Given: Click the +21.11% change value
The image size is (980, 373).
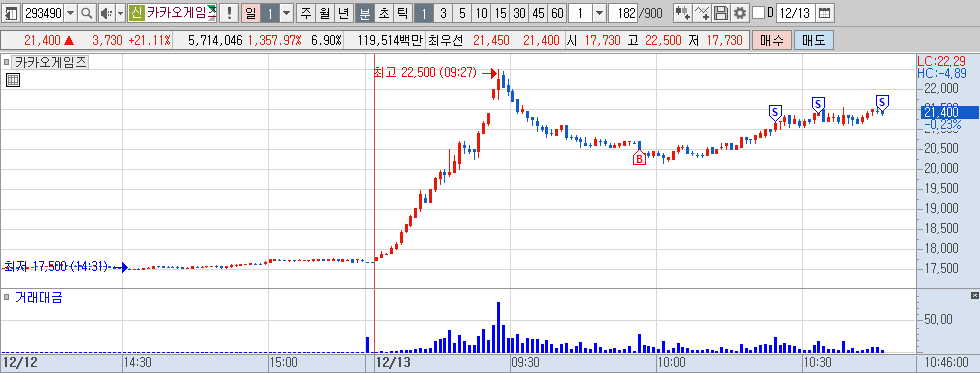Looking at the screenshot, I should click(149, 41).
